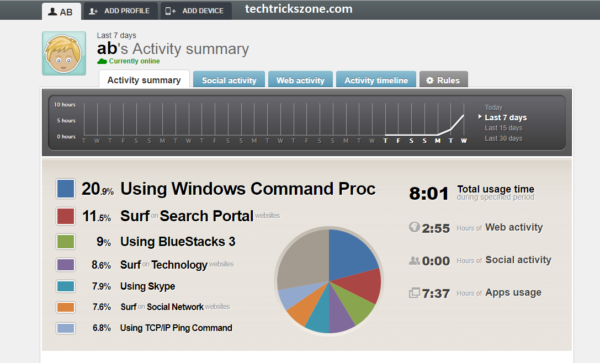Click the Using BlueStacks 3 entry
600x363 pixels.
(x=178, y=242)
